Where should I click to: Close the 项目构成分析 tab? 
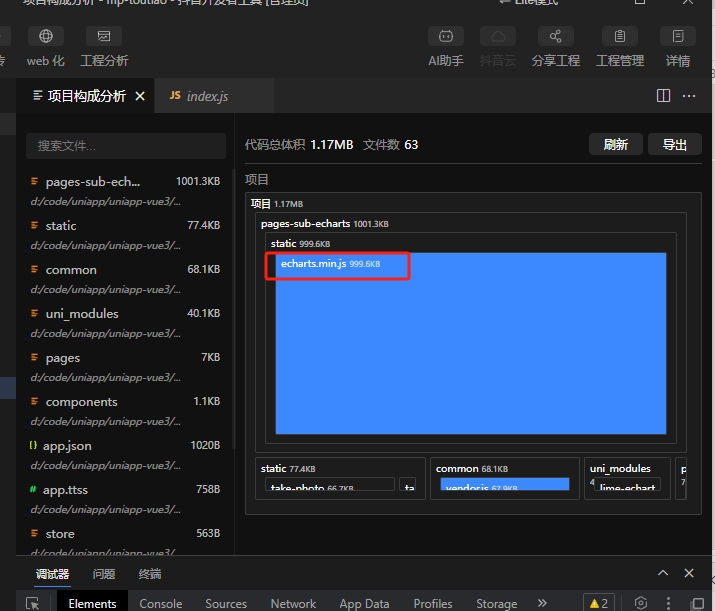click(140, 96)
